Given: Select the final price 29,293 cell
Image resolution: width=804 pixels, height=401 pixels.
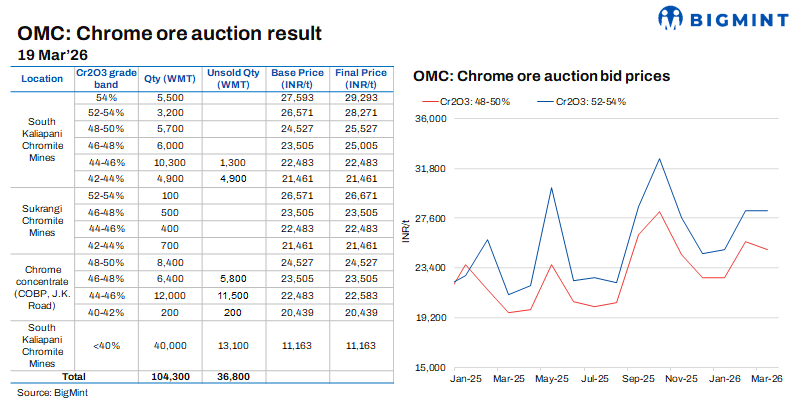Looking at the screenshot, I should (361, 100).
